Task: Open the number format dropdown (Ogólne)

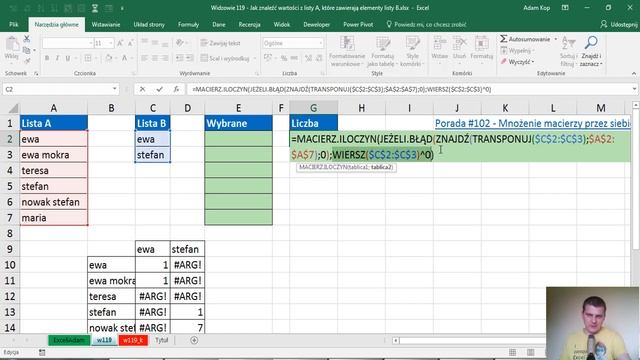Action: click(x=320, y=43)
